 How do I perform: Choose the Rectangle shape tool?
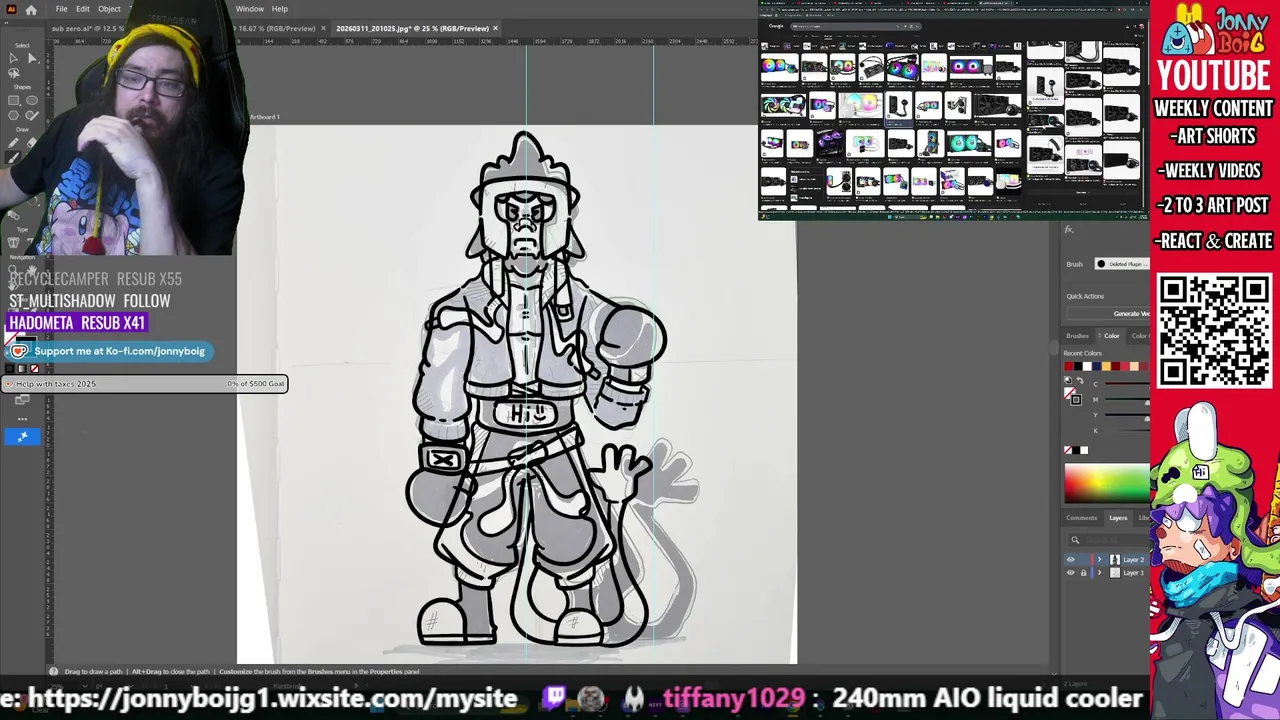13,100
